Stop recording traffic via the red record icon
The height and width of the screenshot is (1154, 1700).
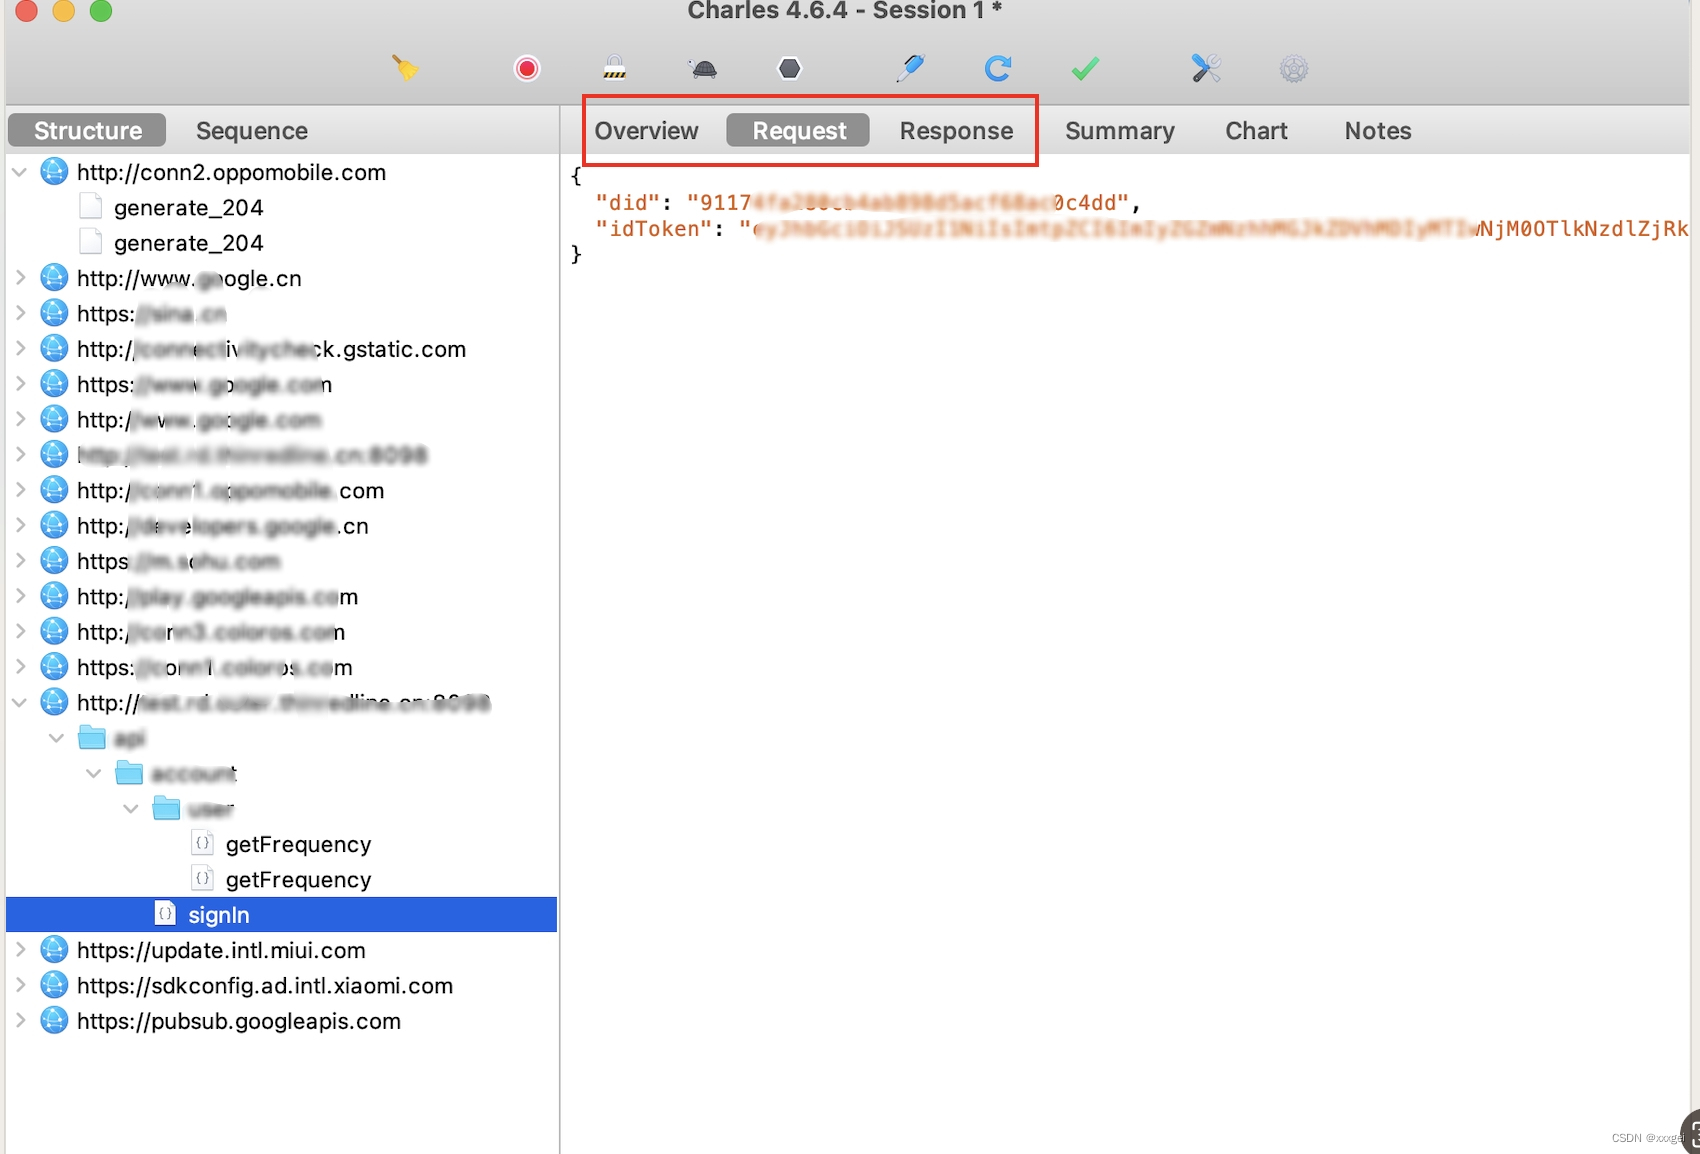[x=527, y=68]
